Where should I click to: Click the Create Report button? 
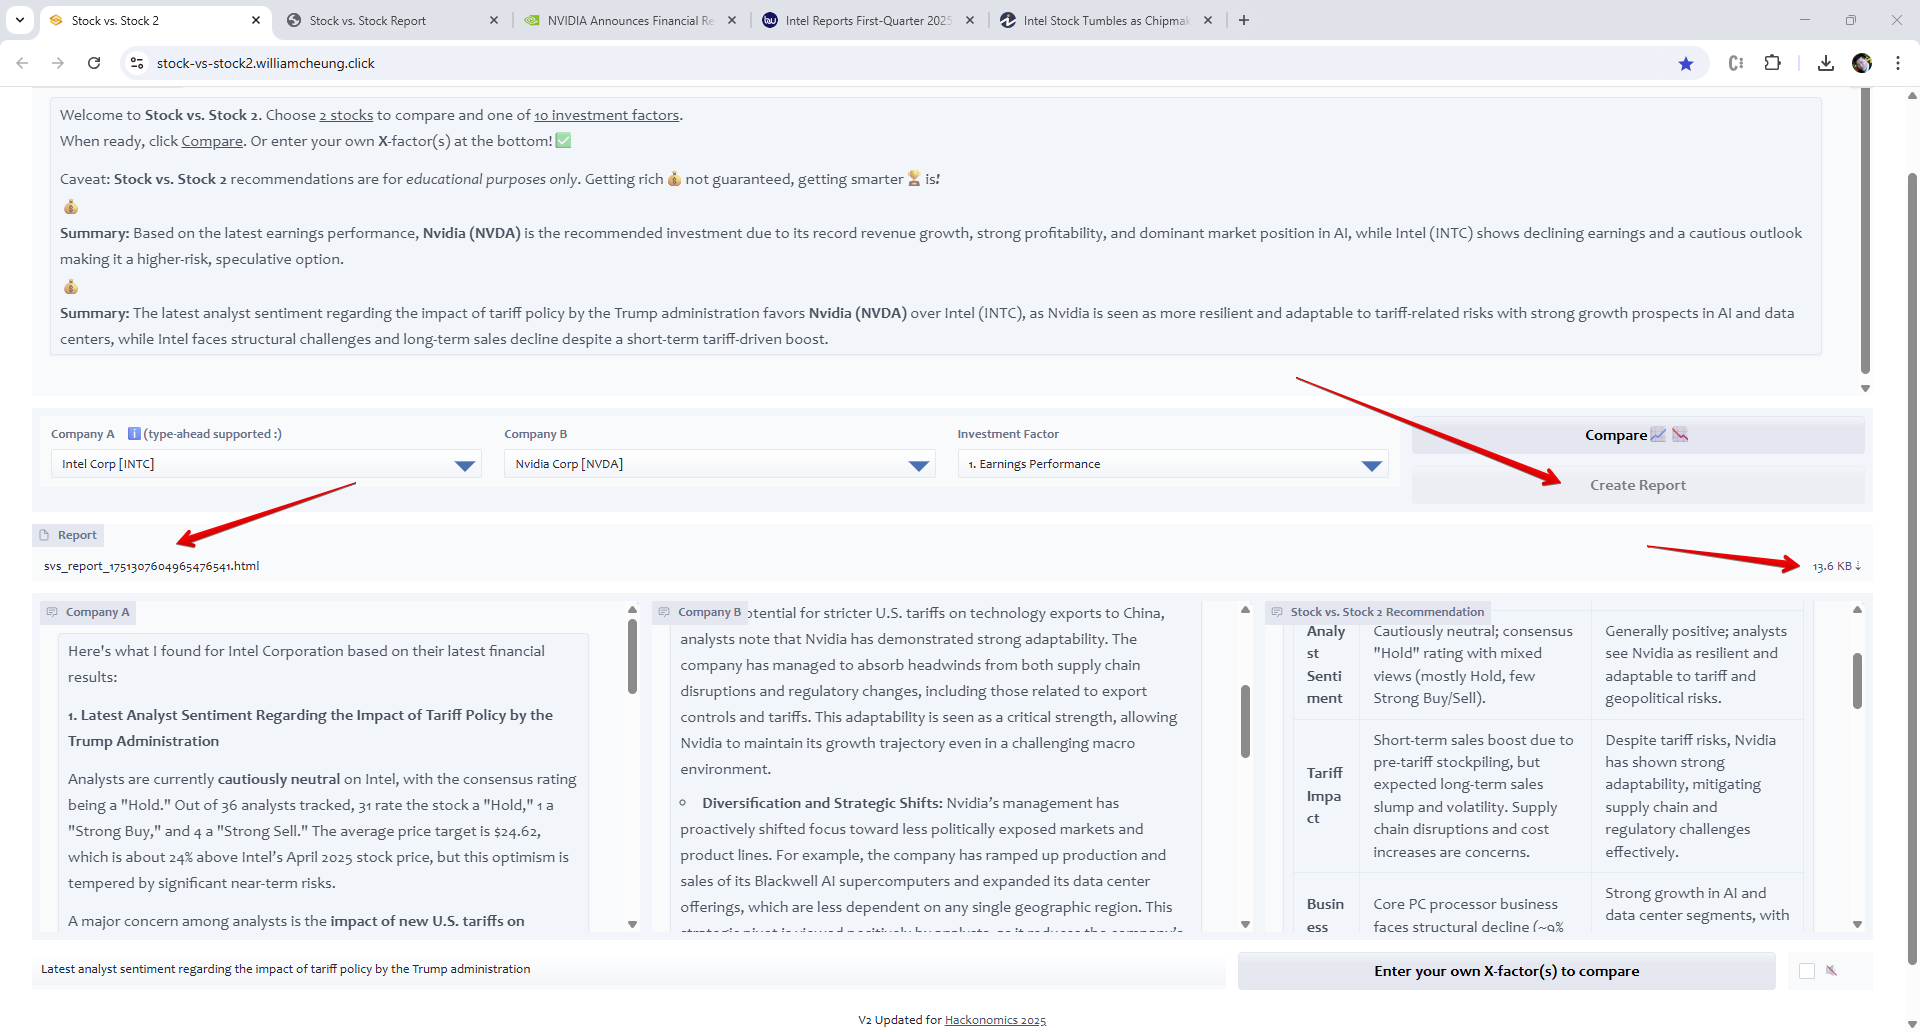(x=1638, y=485)
